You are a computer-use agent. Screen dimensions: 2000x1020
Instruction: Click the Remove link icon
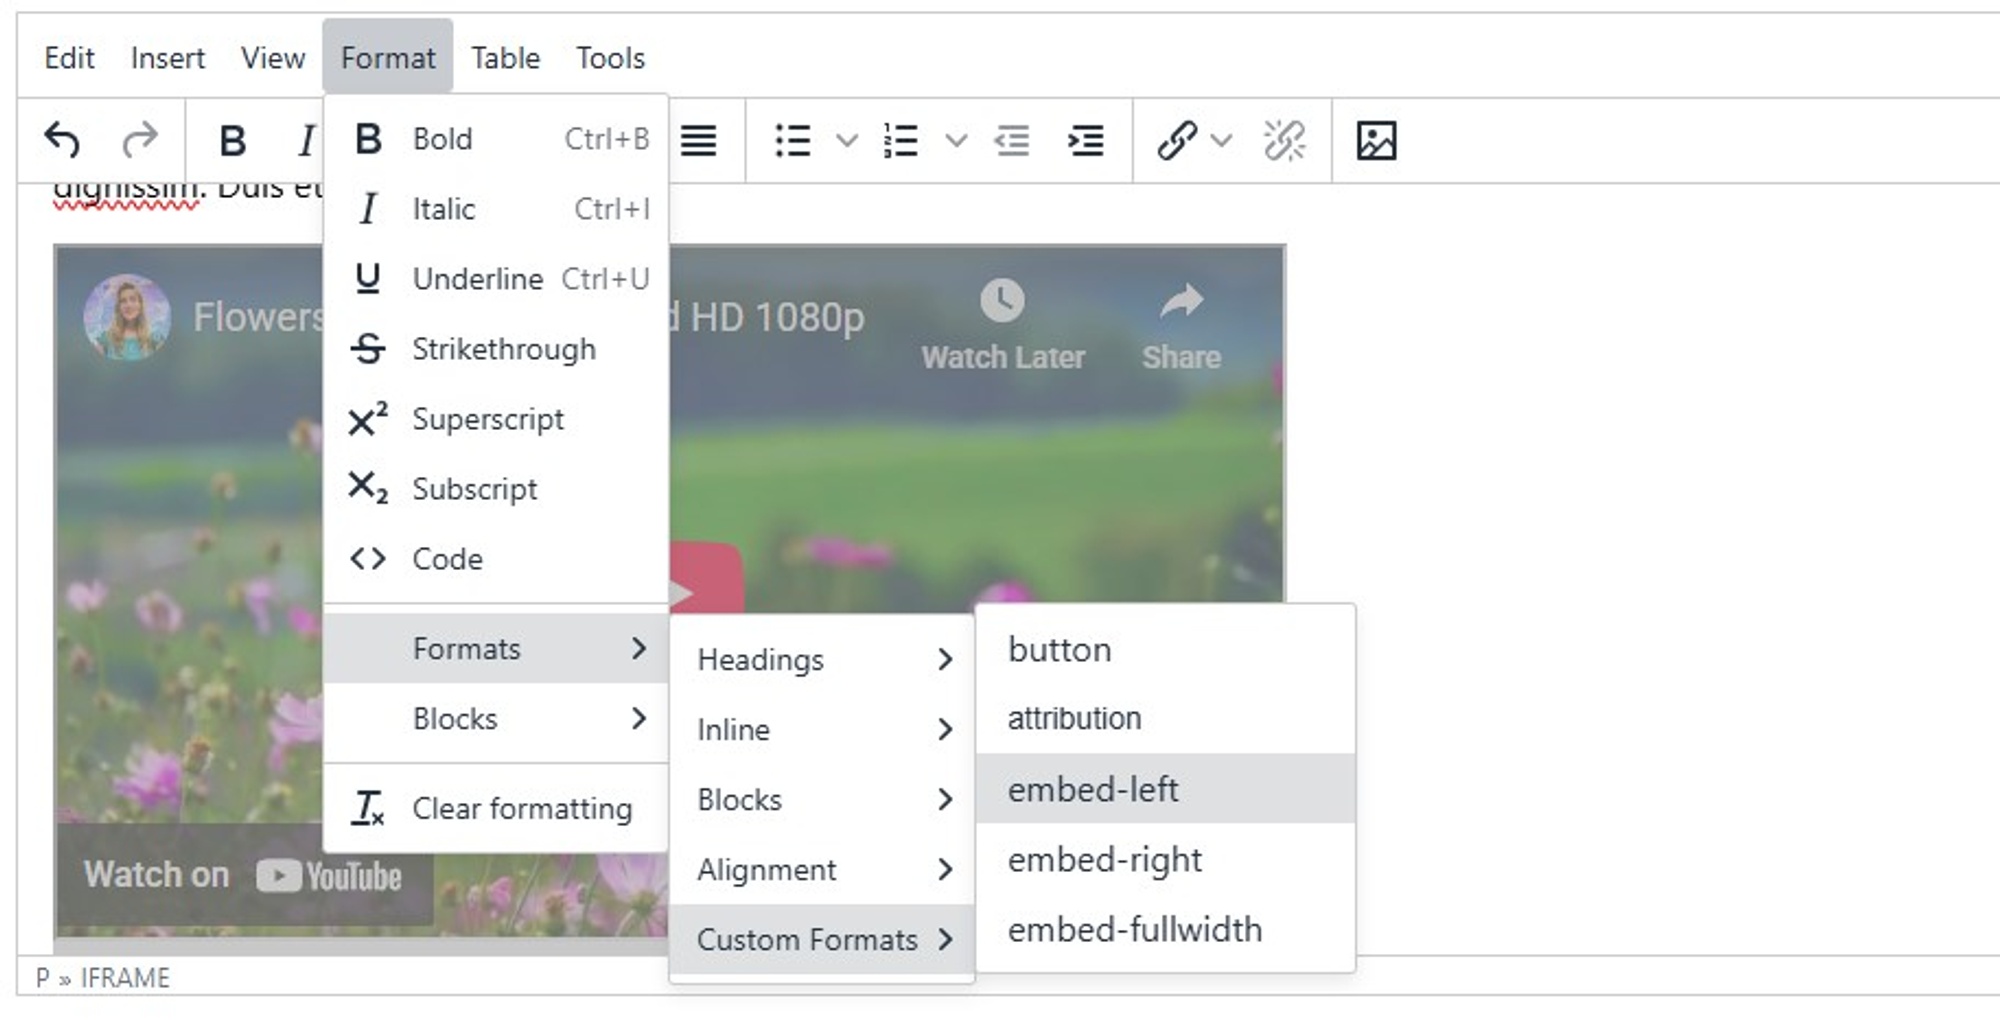click(x=1285, y=141)
